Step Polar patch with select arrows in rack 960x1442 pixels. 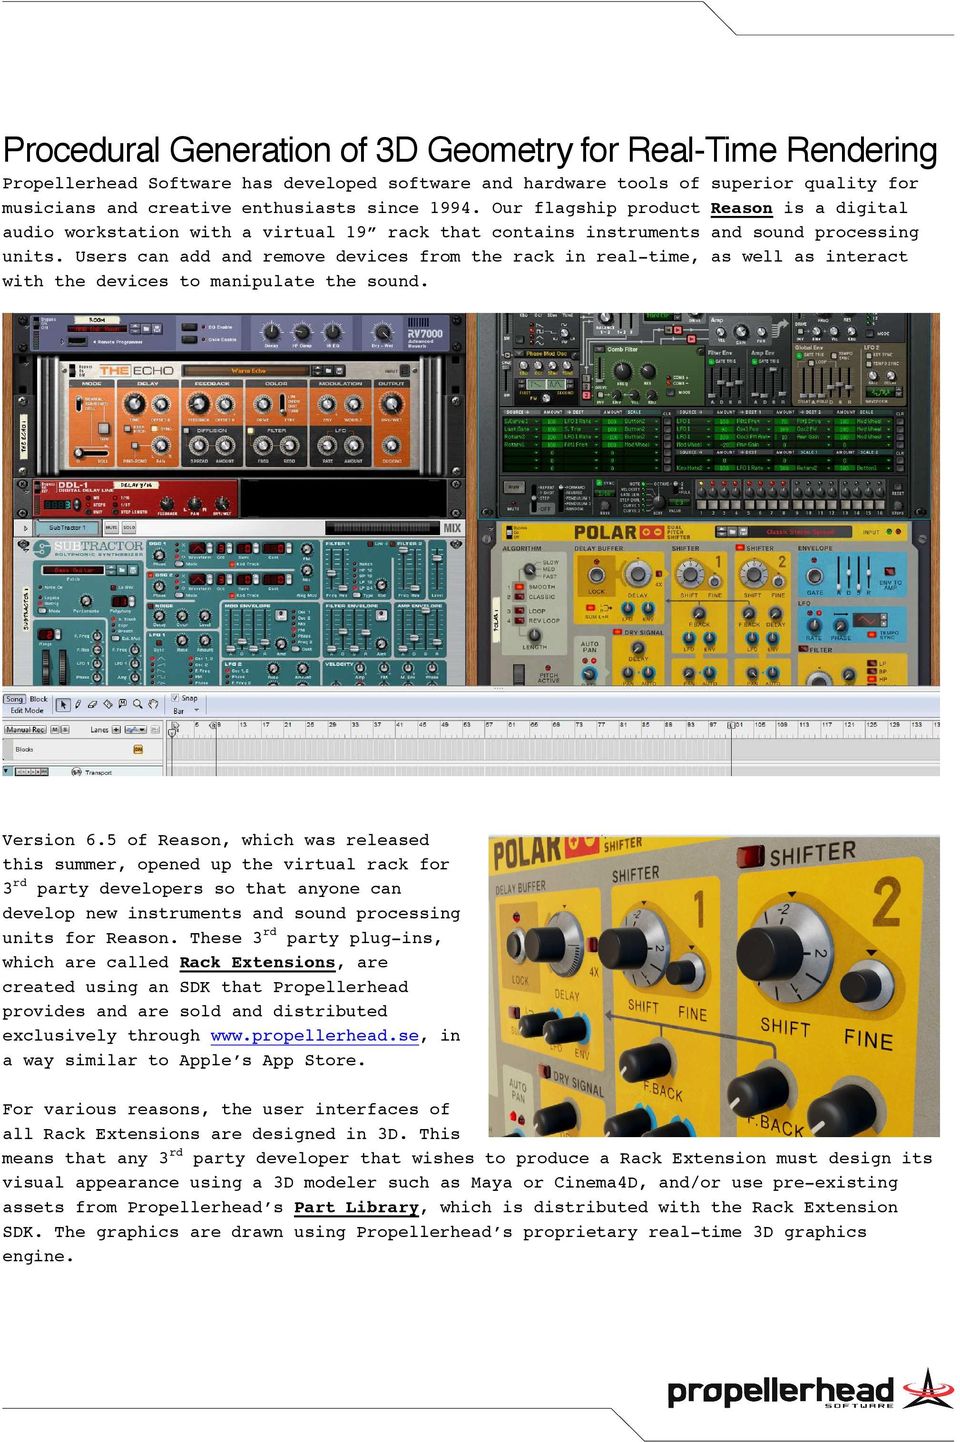721,531
